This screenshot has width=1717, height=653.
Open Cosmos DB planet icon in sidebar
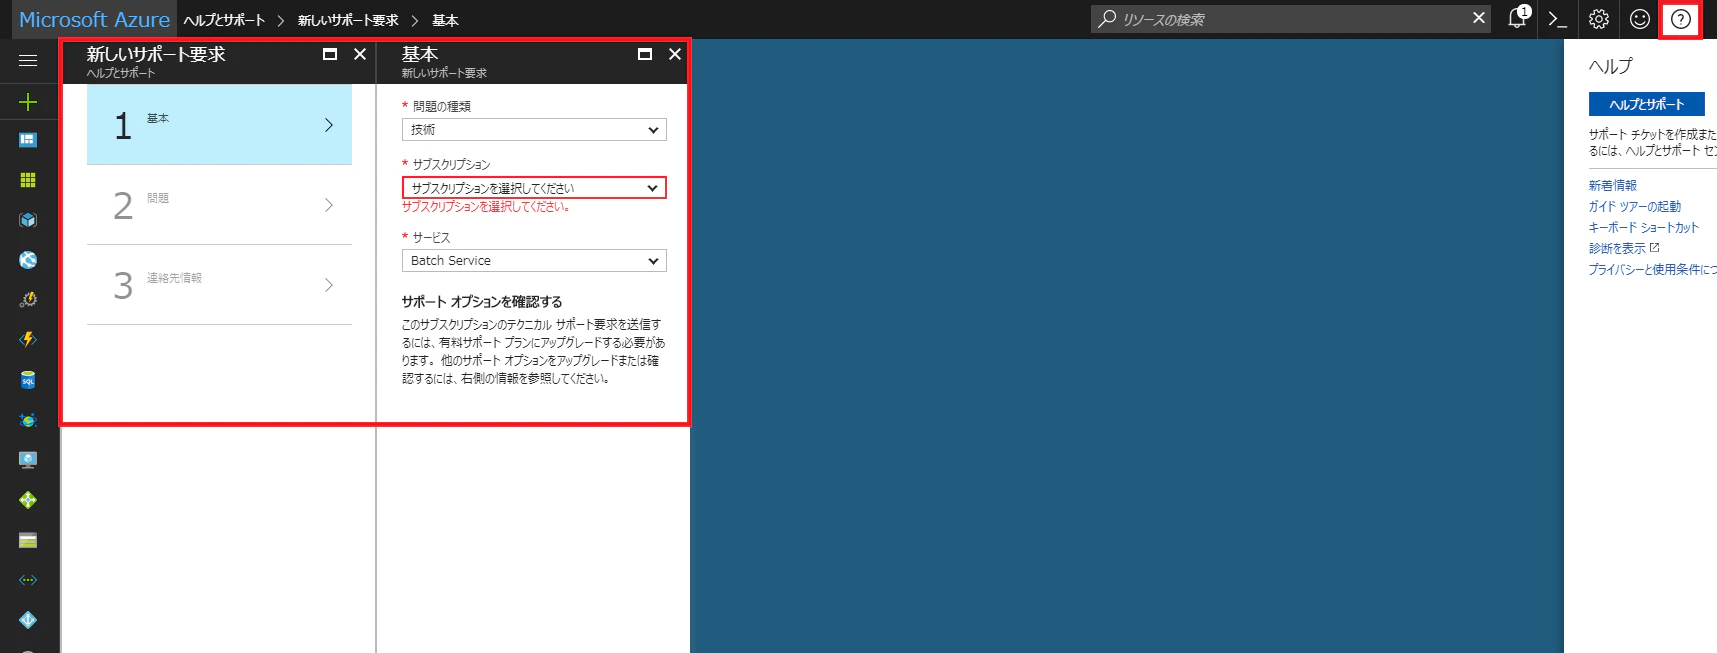click(28, 420)
